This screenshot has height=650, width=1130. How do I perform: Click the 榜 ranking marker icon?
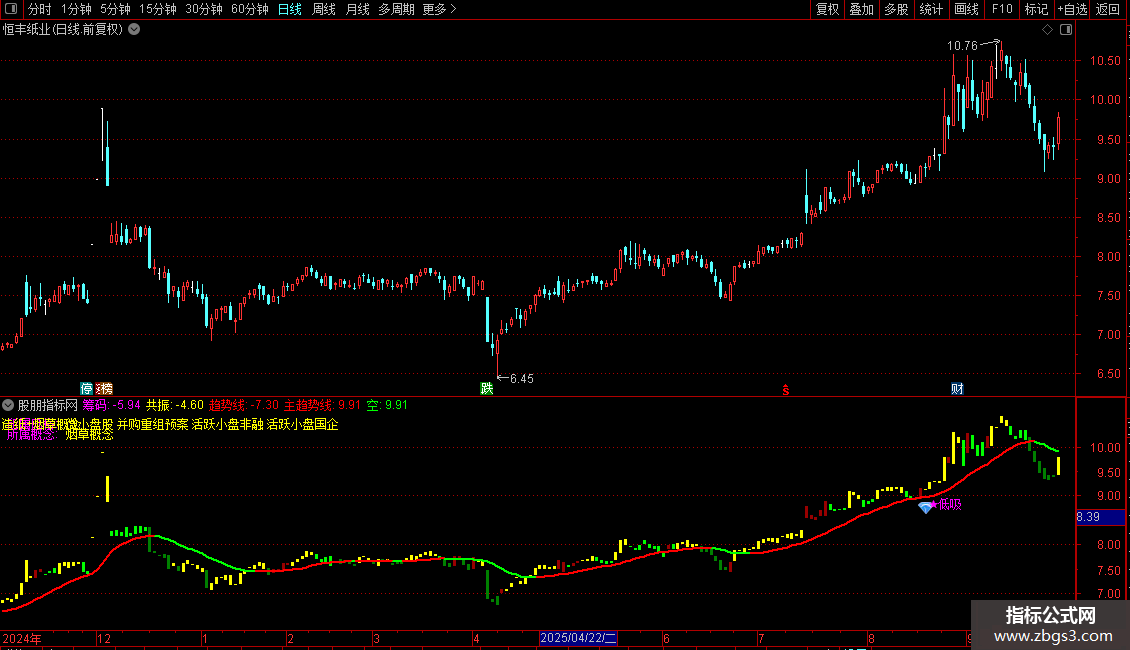(106, 388)
